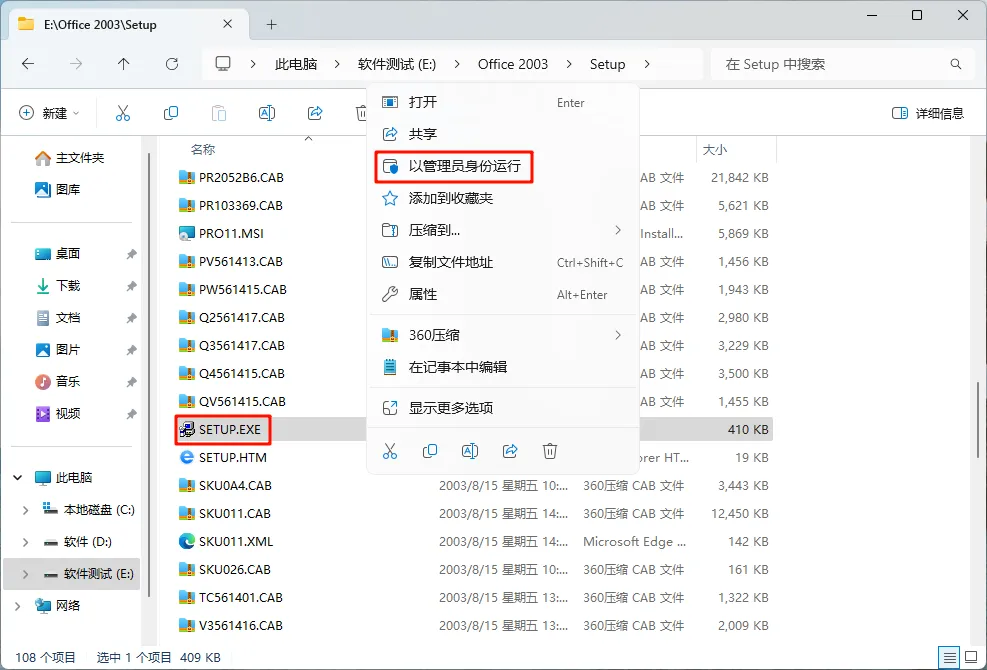Refresh the current folder
987x670 pixels.
pyautogui.click(x=171, y=64)
